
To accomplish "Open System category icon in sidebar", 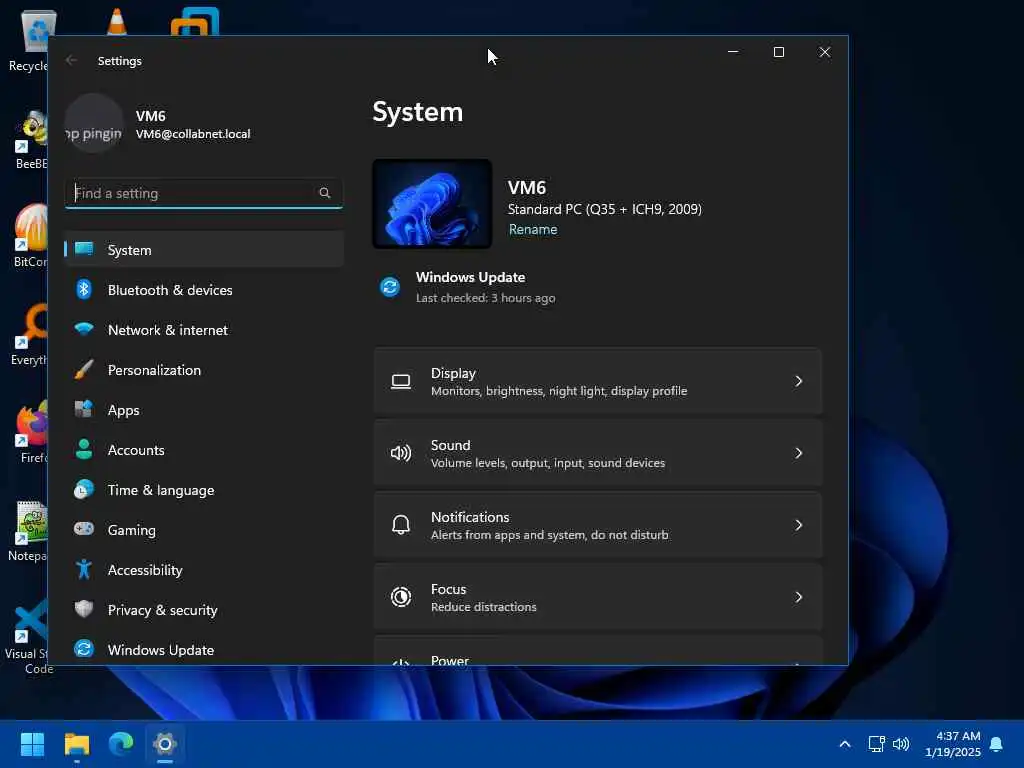I will point(84,249).
